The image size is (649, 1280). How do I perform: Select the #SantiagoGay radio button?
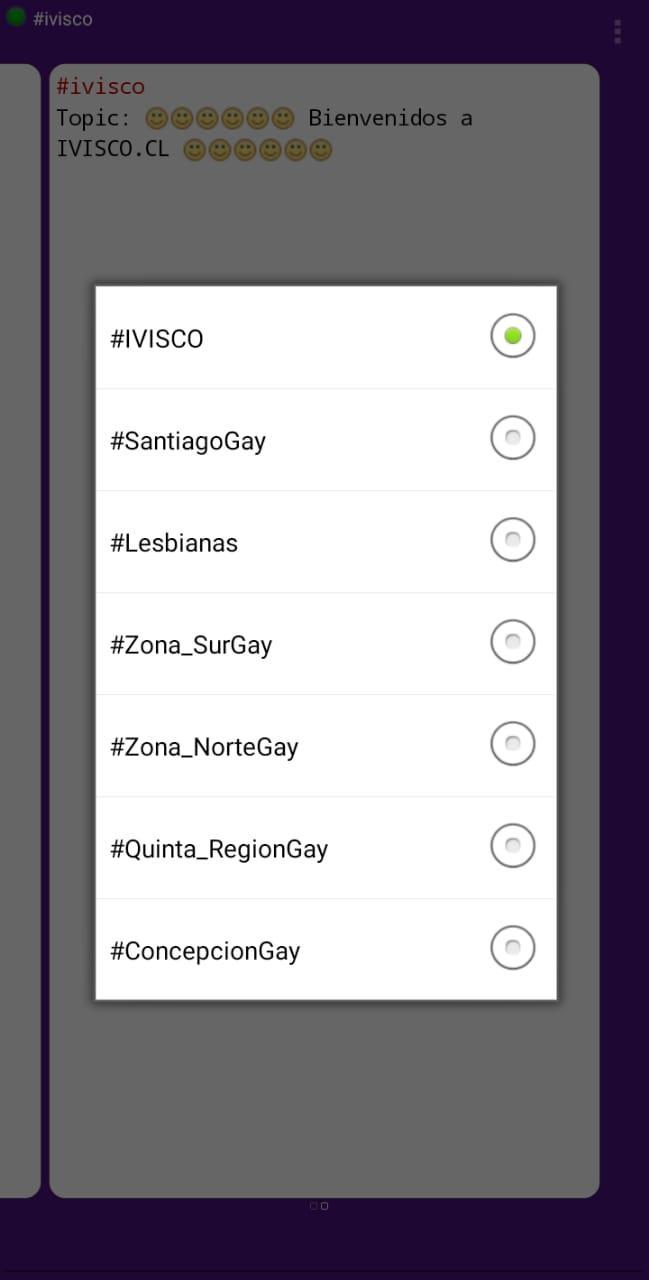pos(512,438)
